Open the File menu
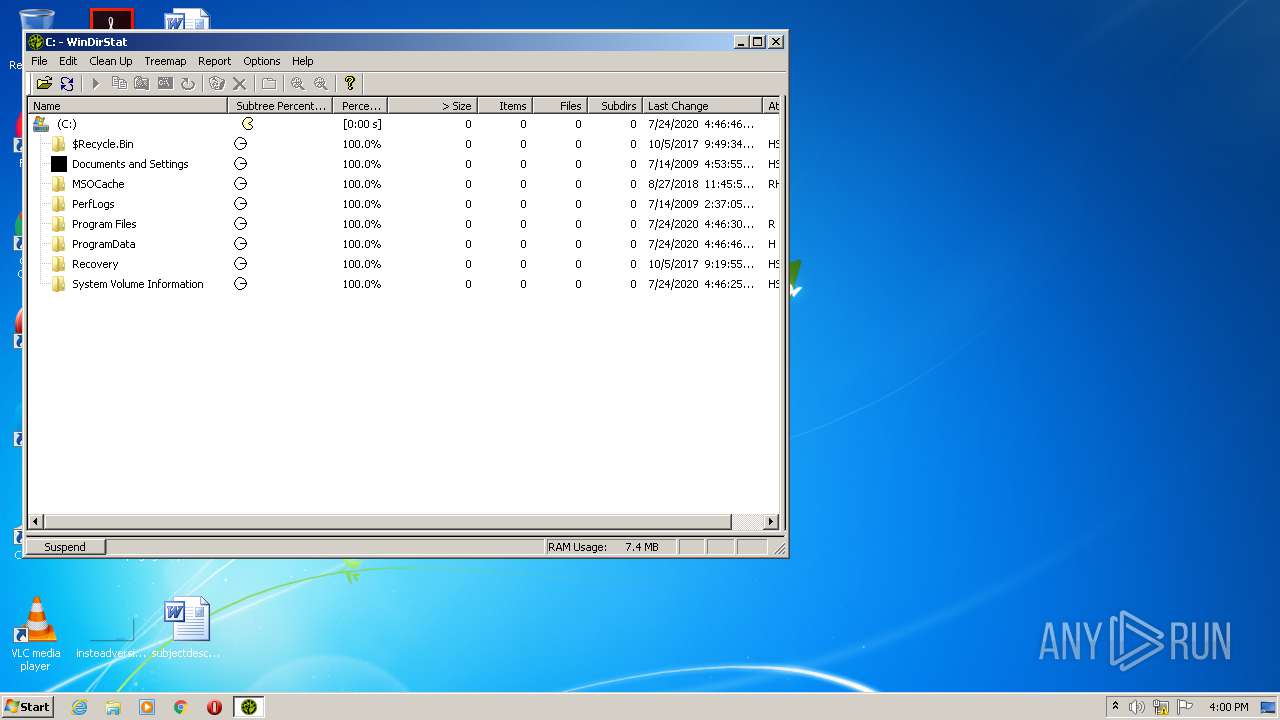 coord(39,61)
